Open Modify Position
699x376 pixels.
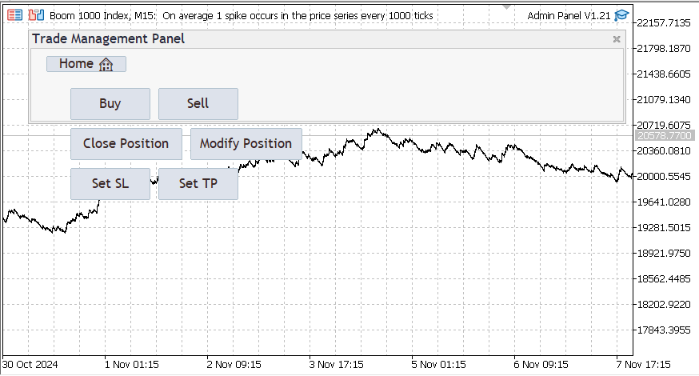coord(246,144)
